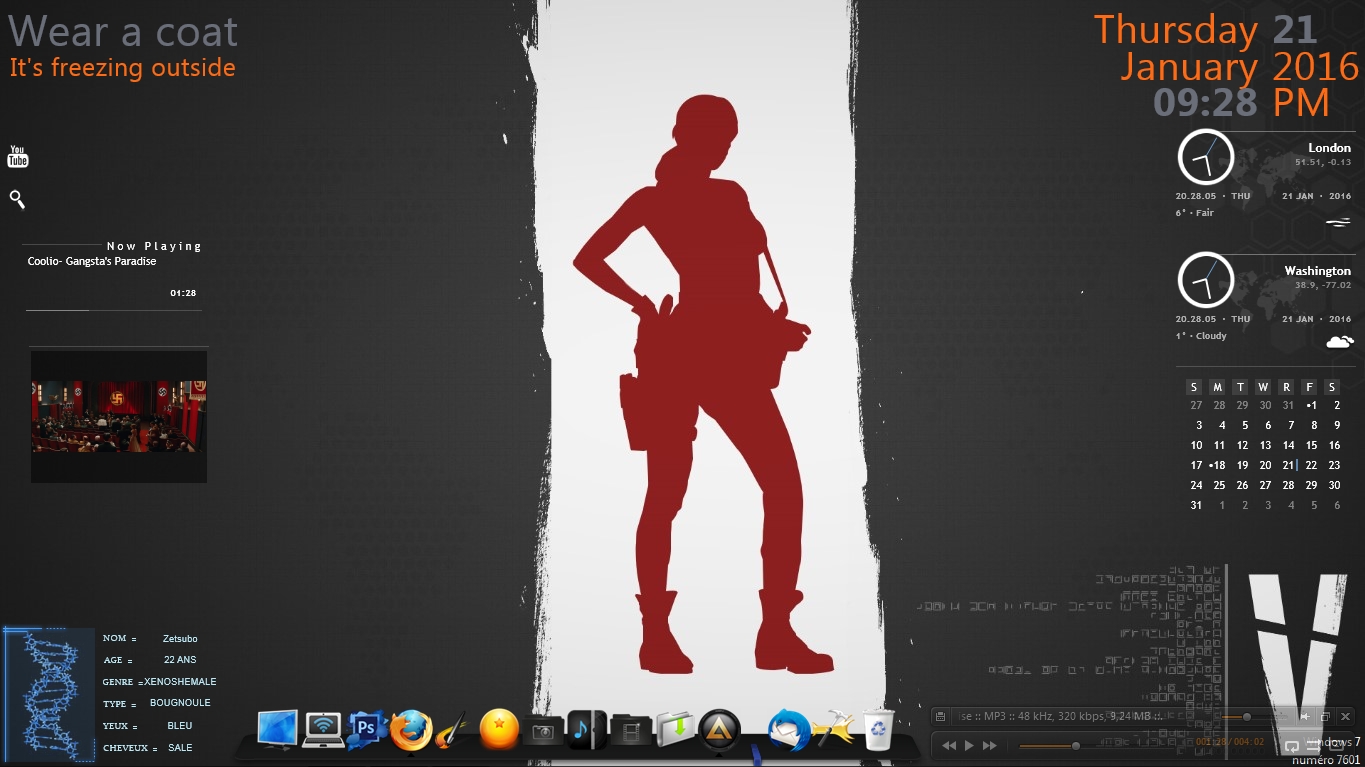Viewport: 1365px width, 767px height.
Task: Open the Recycle Bin in dock
Action: tap(878, 730)
